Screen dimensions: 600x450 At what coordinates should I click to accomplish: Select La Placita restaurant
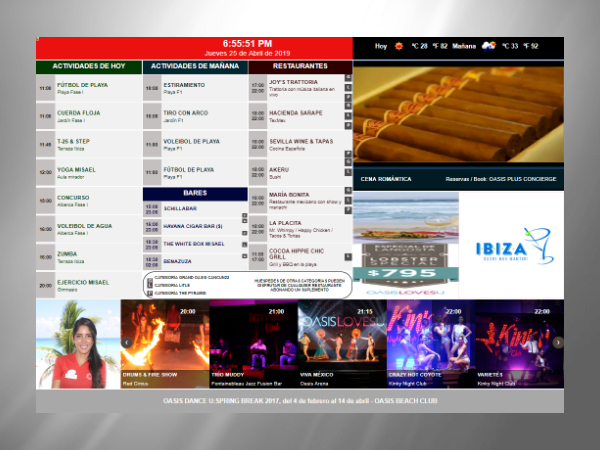(300, 229)
